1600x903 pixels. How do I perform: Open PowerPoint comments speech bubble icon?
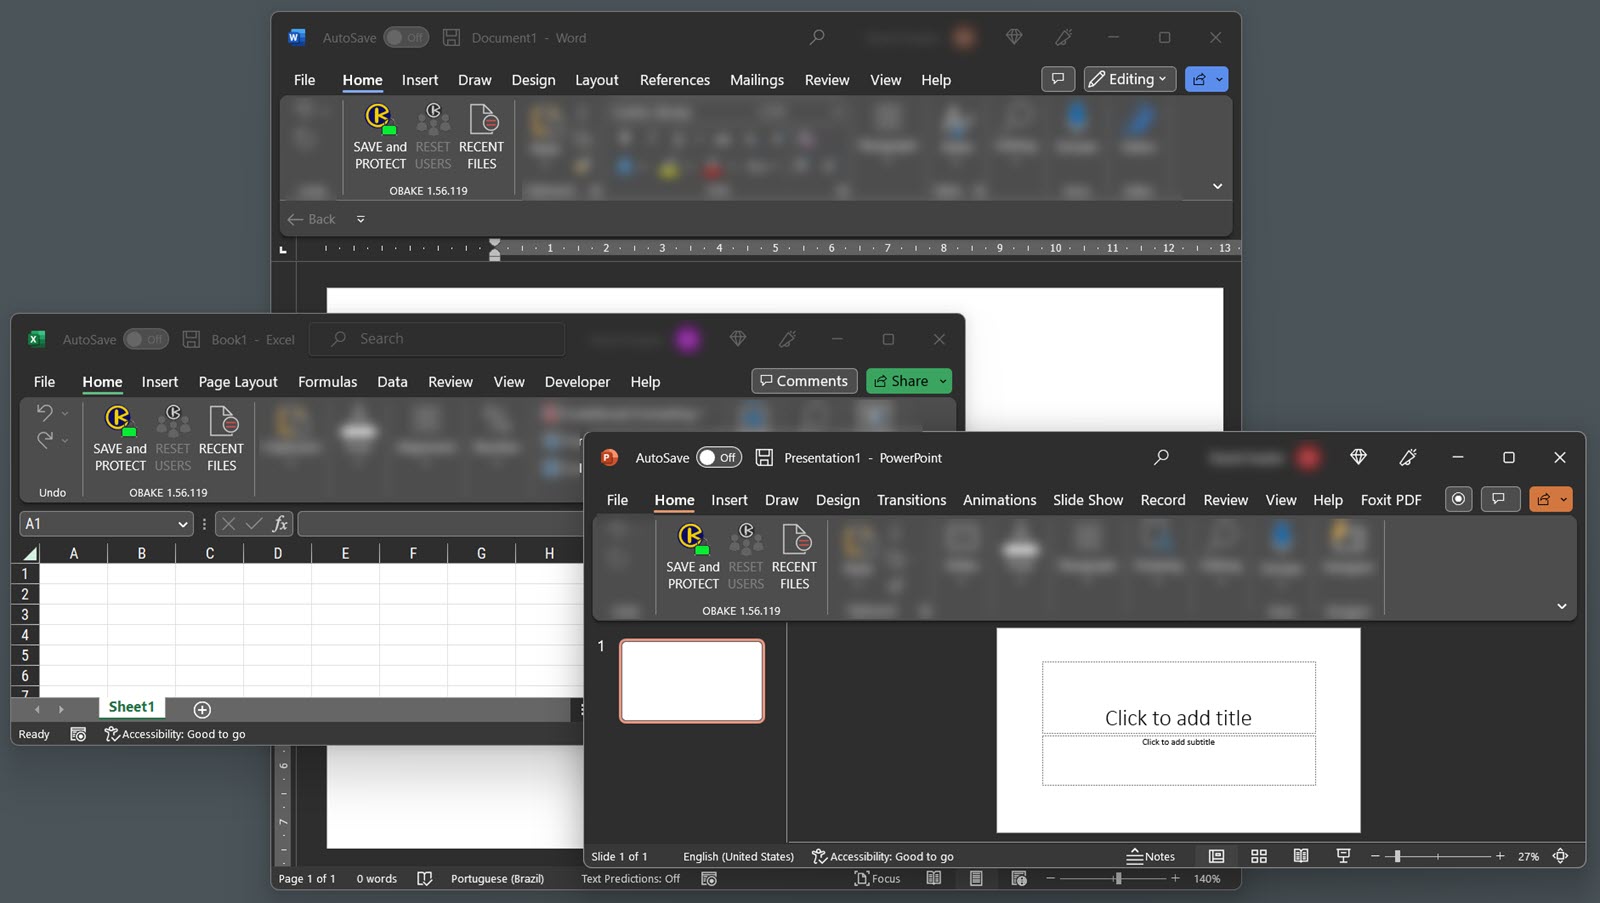[x=1499, y=499]
